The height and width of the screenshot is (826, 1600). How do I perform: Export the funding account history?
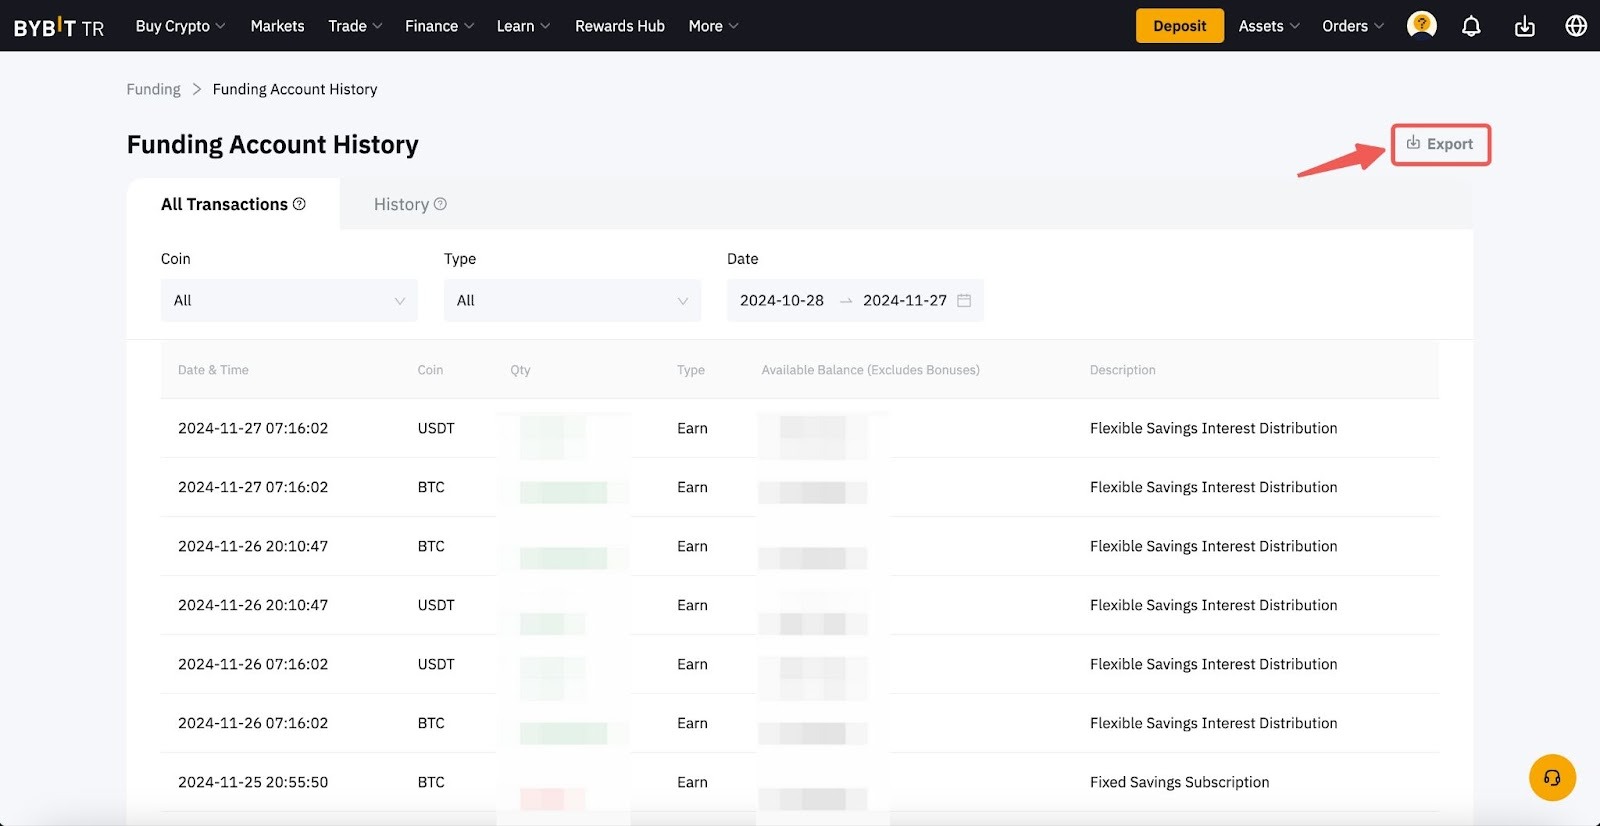pyautogui.click(x=1440, y=144)
